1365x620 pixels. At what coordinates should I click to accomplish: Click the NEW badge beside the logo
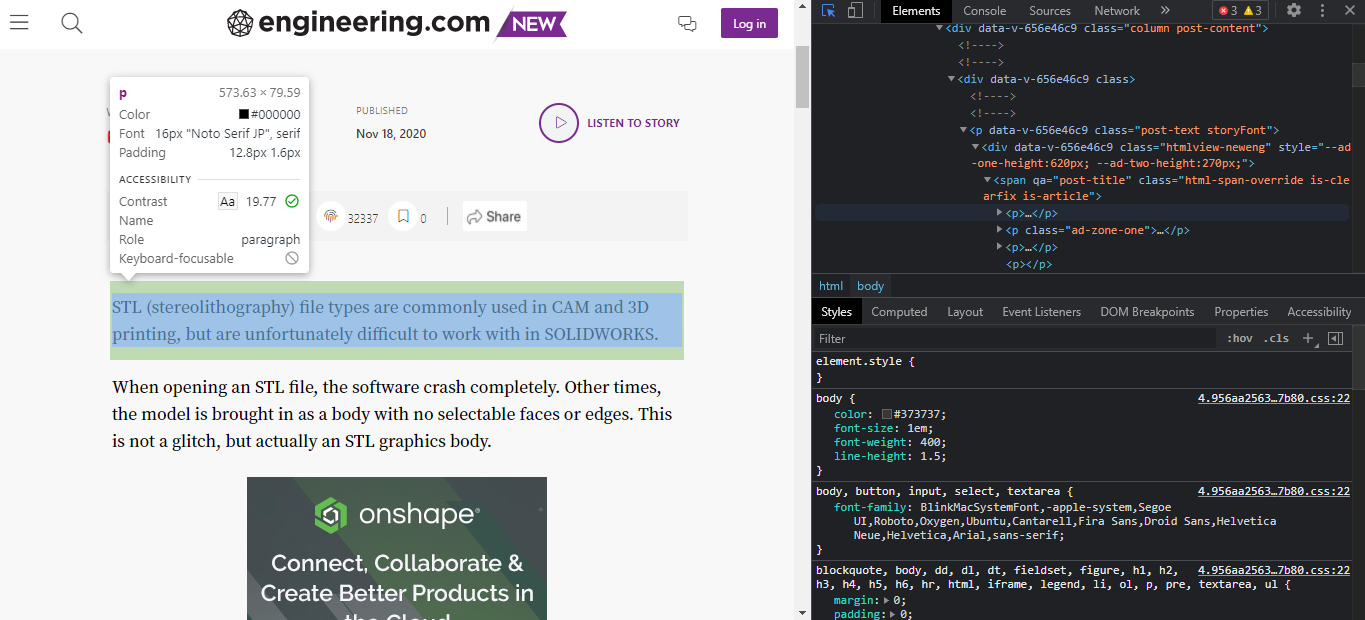[x=532, y=24]
